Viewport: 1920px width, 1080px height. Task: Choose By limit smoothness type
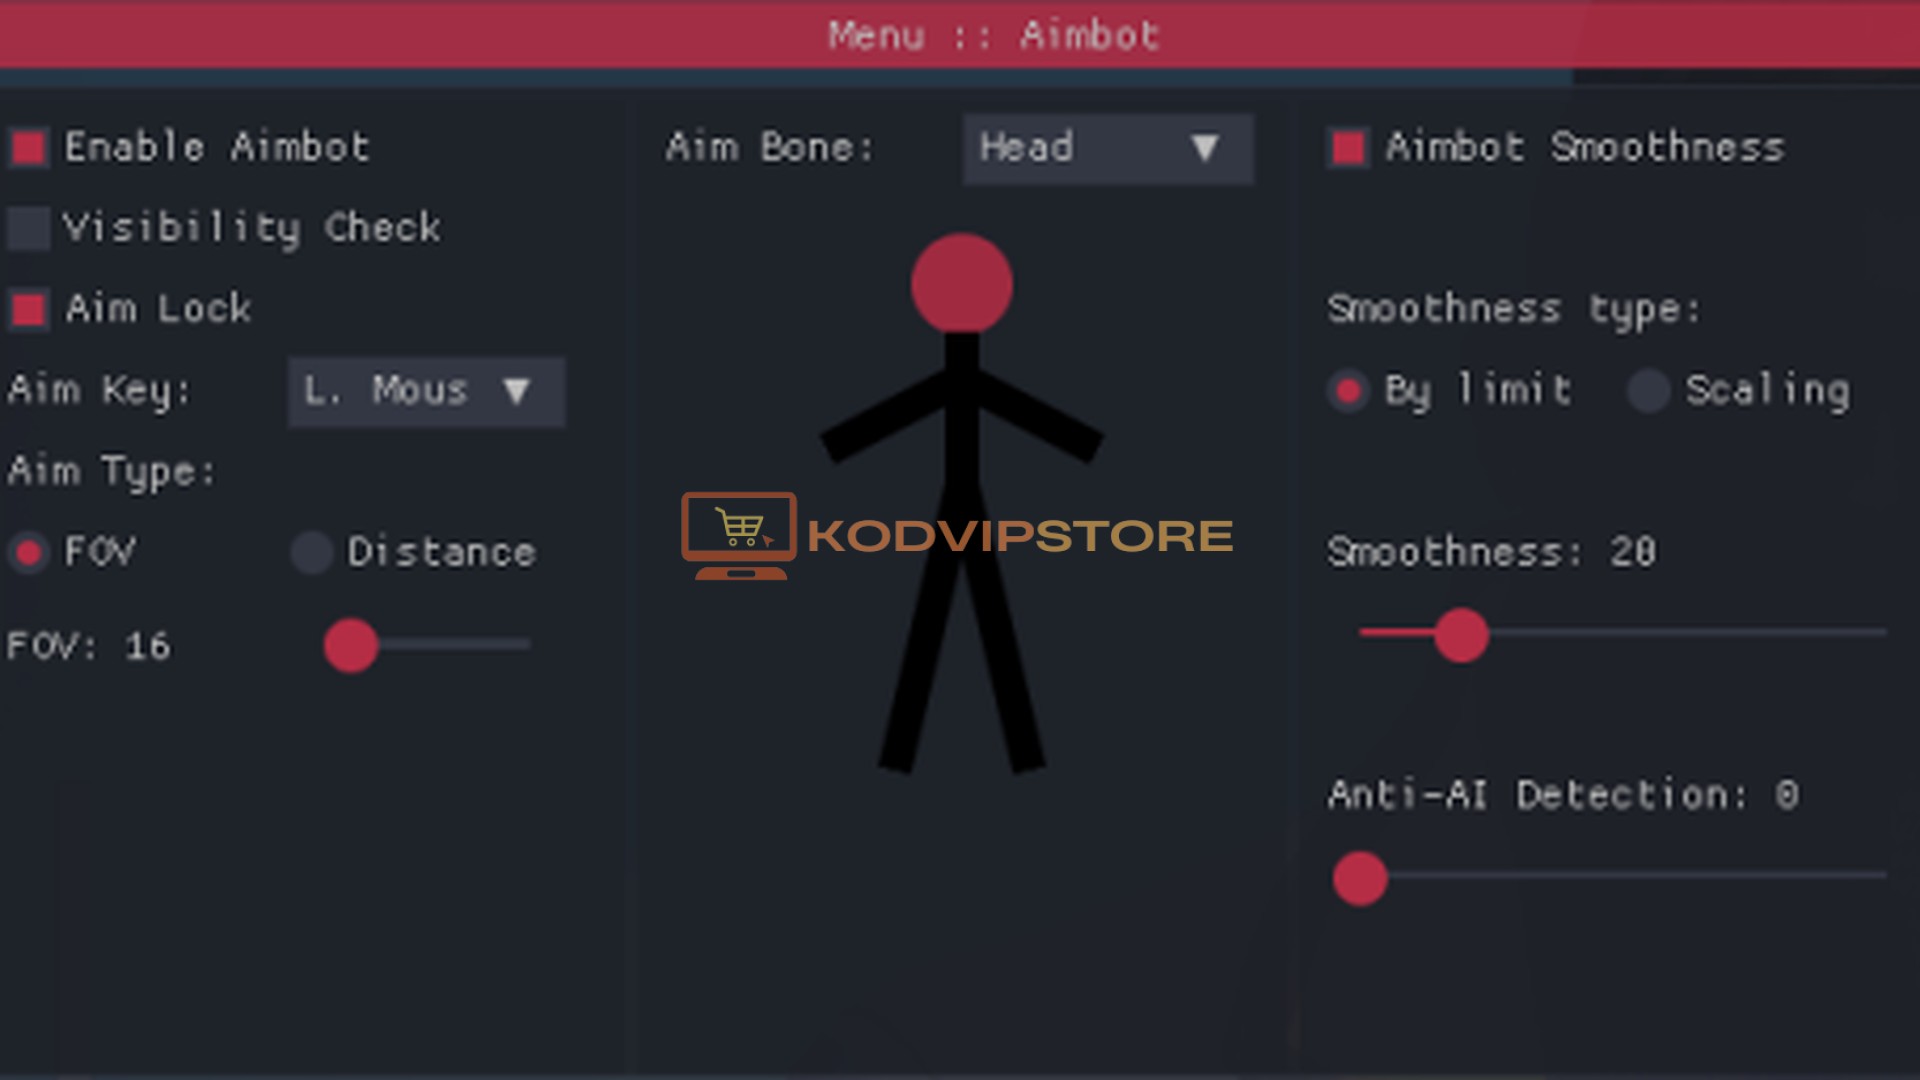coord(1347,391)
